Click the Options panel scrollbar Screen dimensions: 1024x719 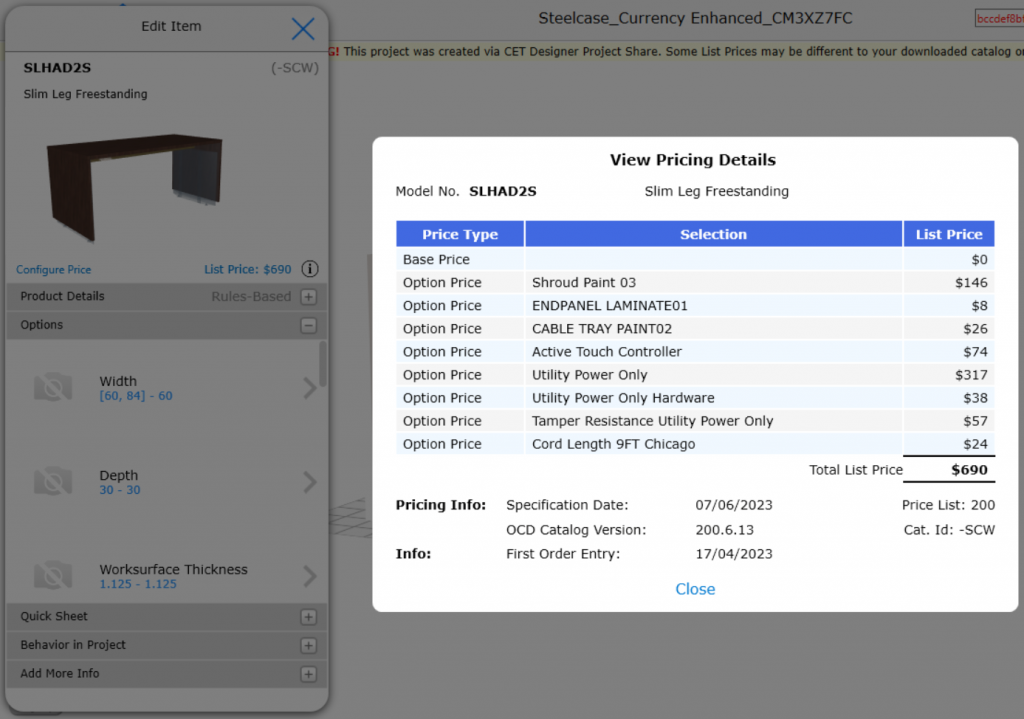click(x=323, y=364)
